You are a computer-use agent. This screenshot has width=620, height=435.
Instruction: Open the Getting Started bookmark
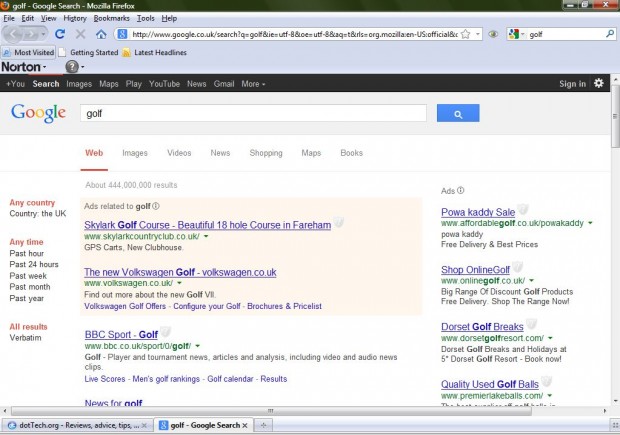pos(89,53)
